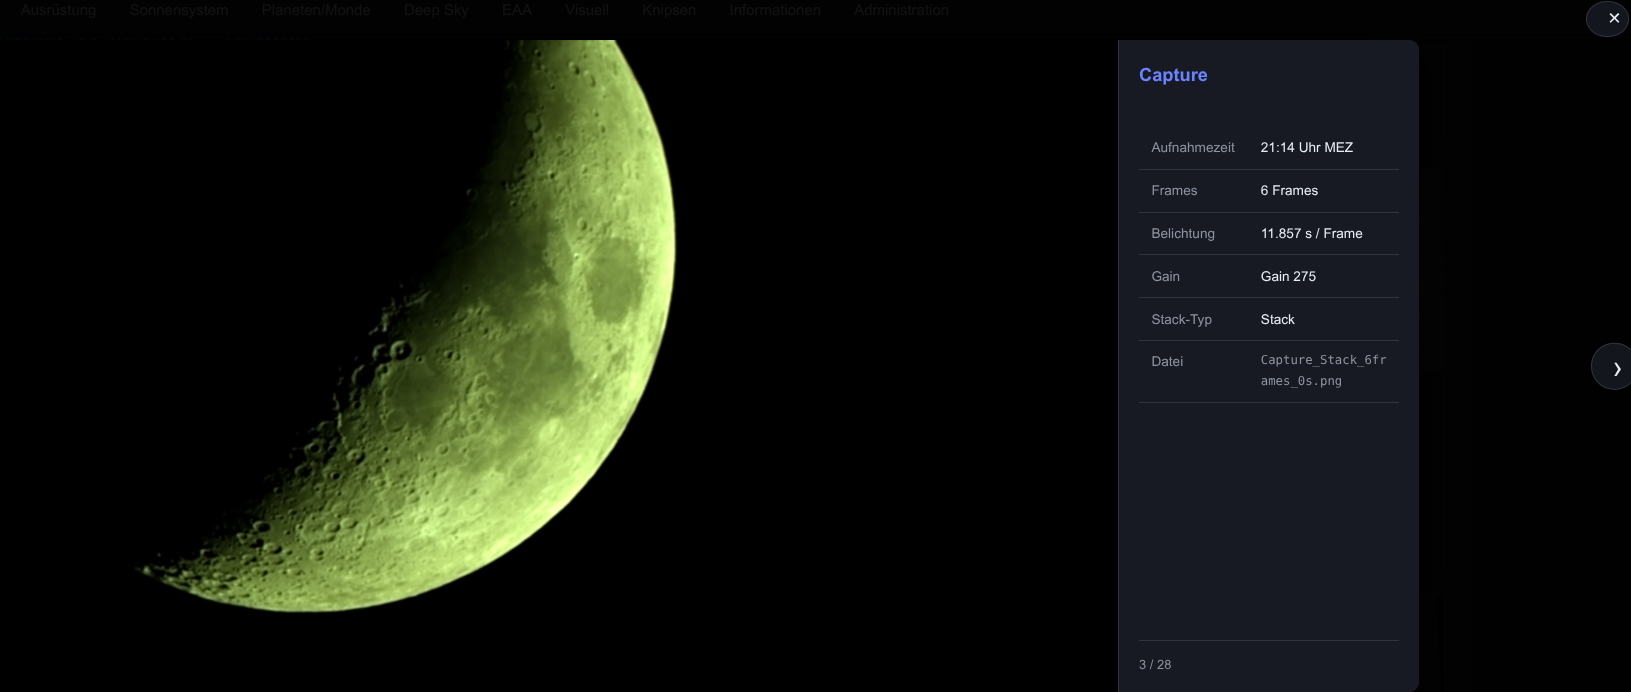Image resolution: width=1631 pixels, height=692 pixels.
Task: Click the Datei label
Action: click(1167, 361)
